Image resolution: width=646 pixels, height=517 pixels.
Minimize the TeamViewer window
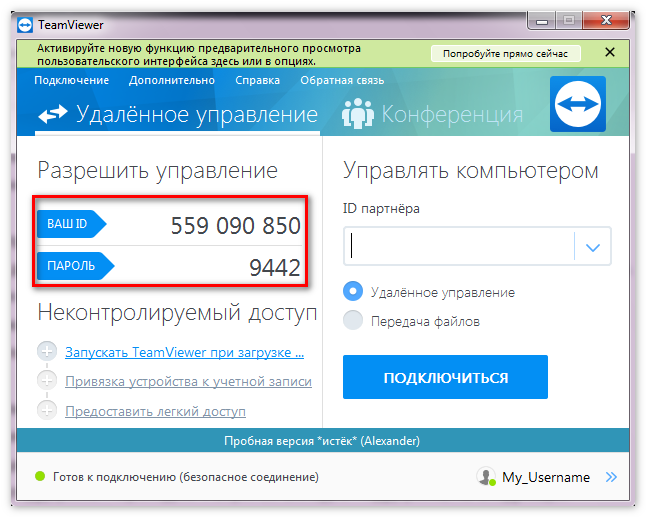point(542,20)
